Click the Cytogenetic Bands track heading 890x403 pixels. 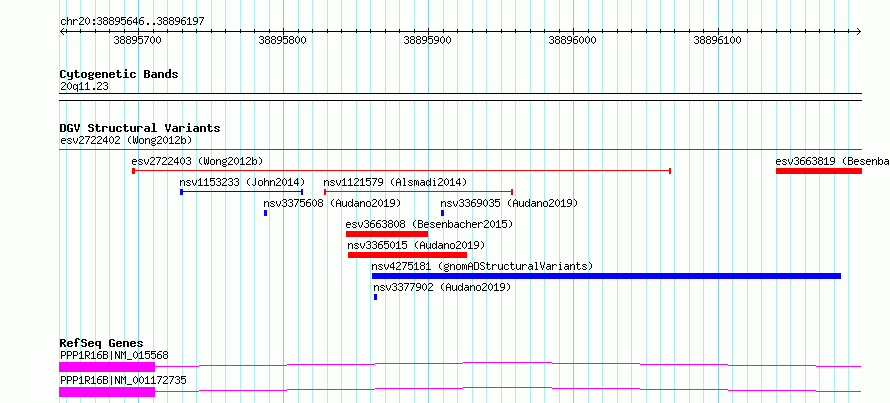119,74
